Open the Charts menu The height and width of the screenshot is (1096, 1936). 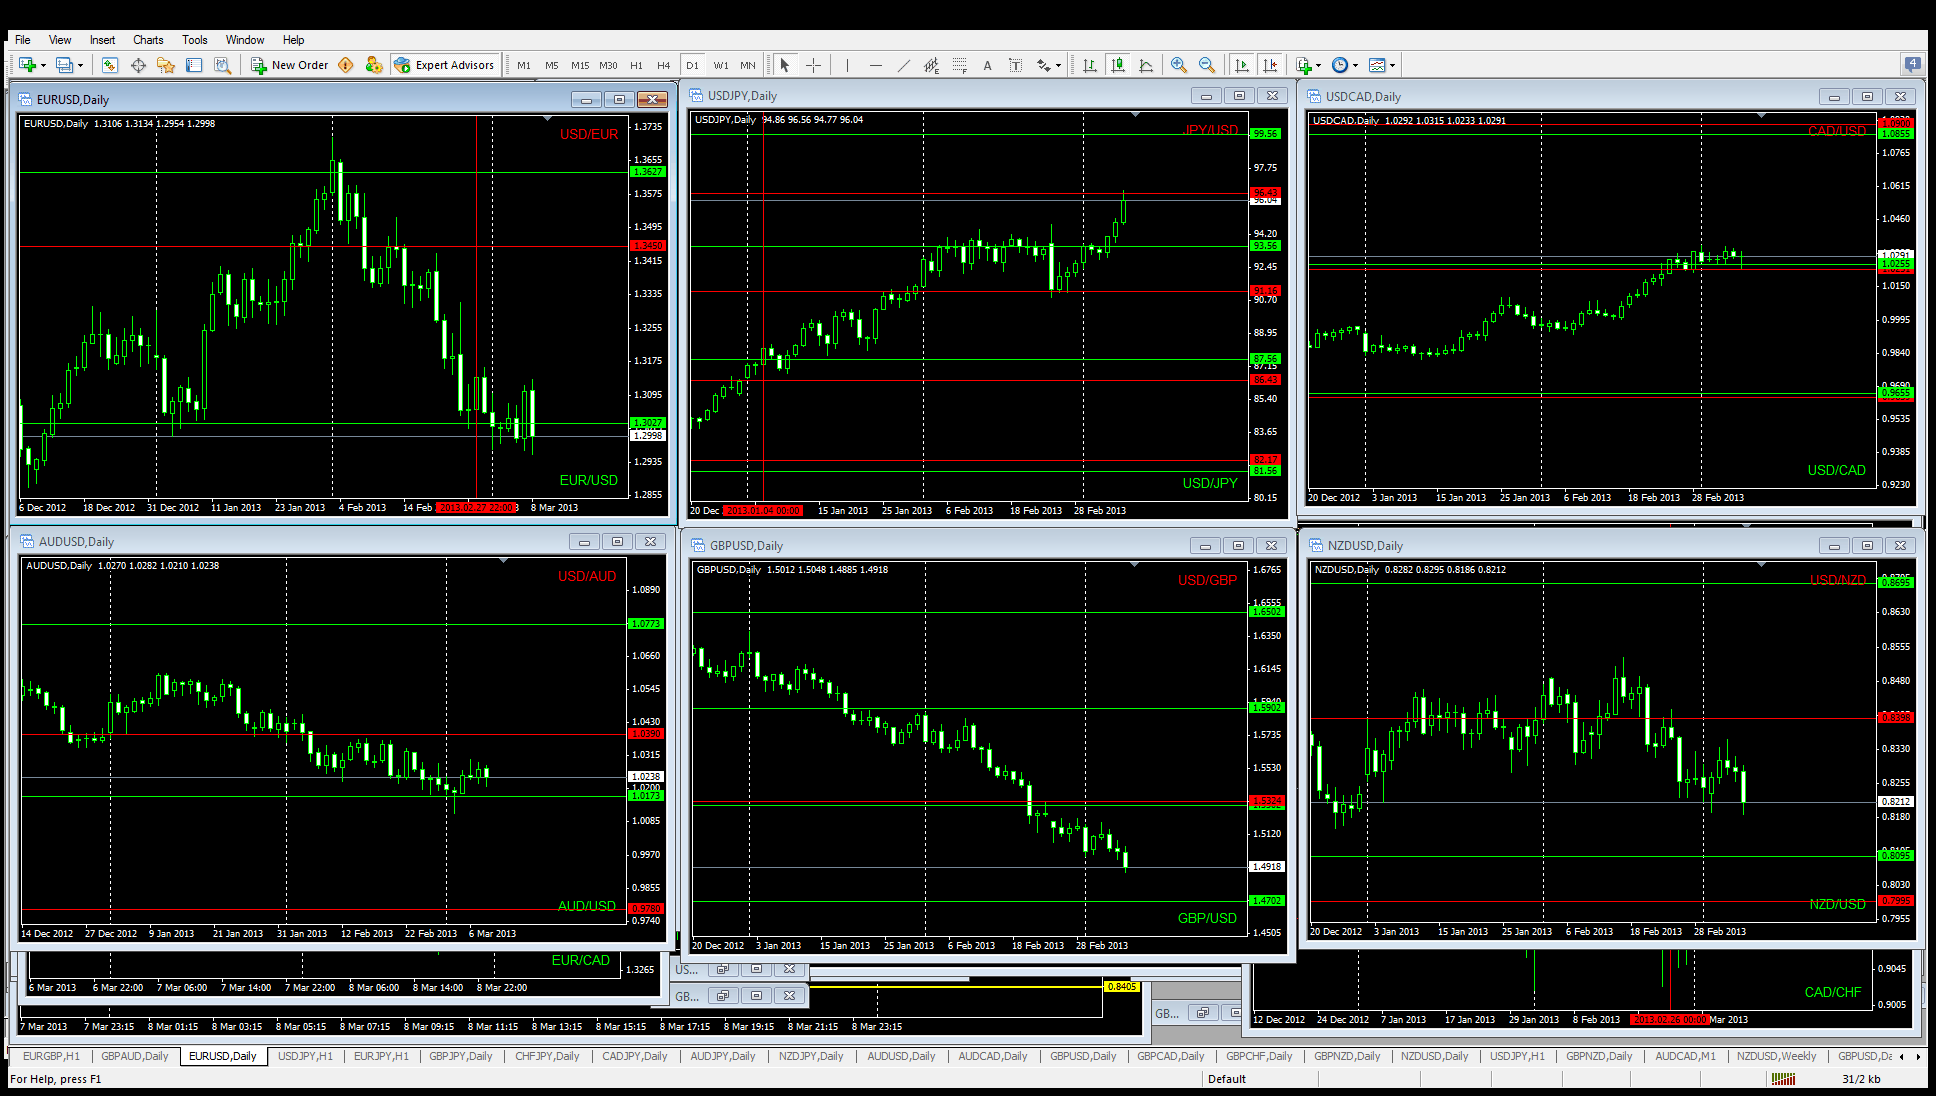pyautogui.click(x=148, y=40)
